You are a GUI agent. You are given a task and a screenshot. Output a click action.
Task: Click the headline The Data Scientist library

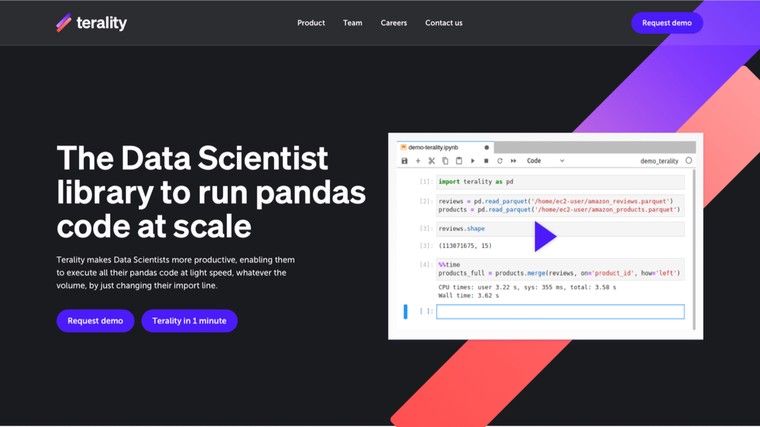pyautogui.click(x=211, y=192)
